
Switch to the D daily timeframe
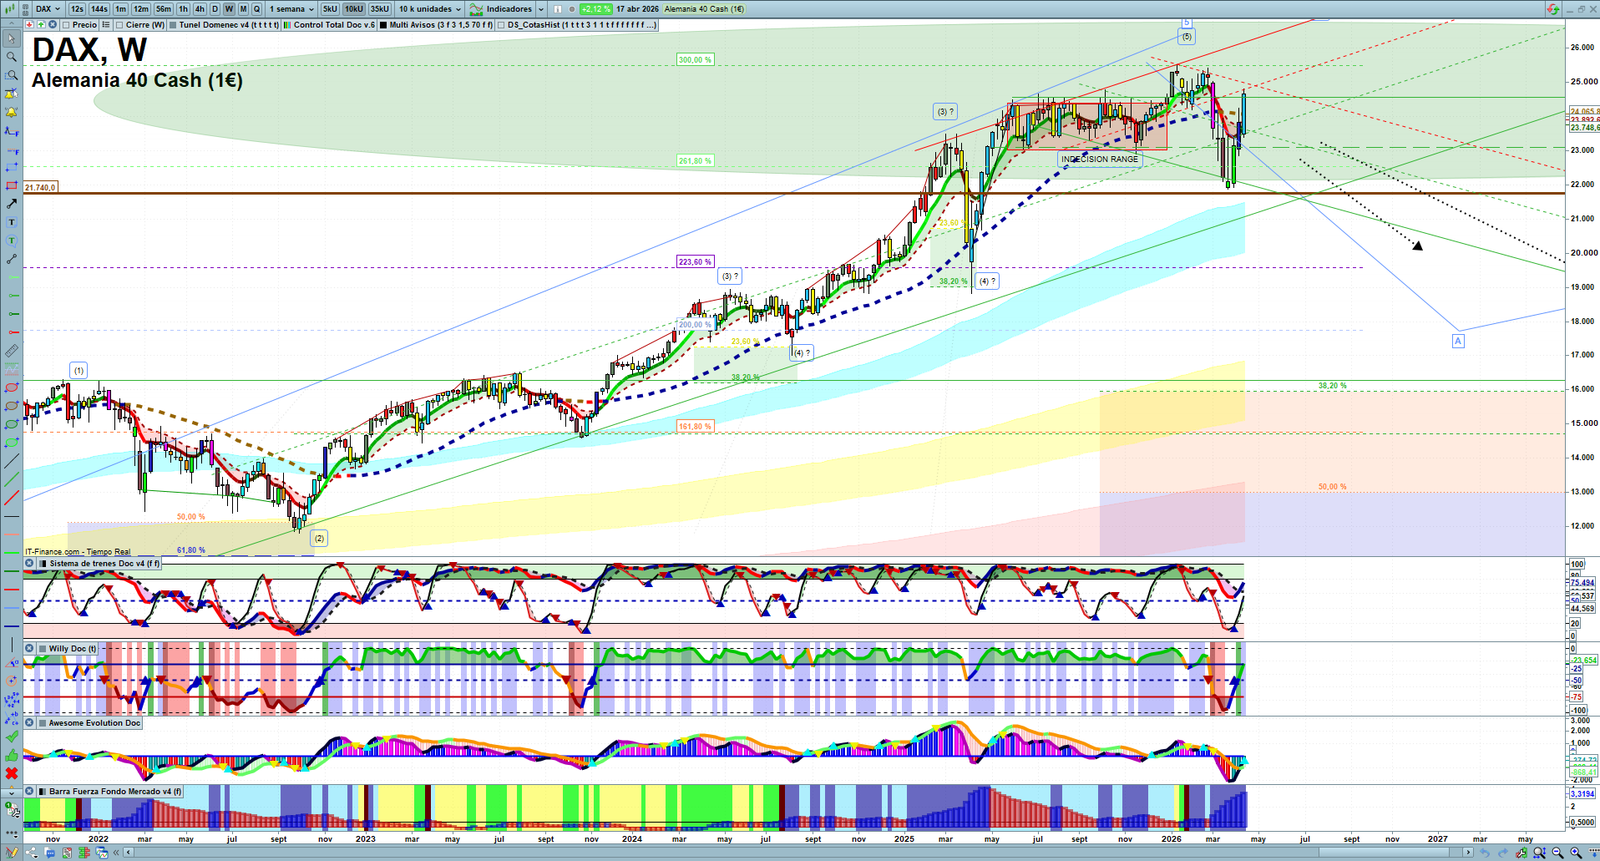214,9
